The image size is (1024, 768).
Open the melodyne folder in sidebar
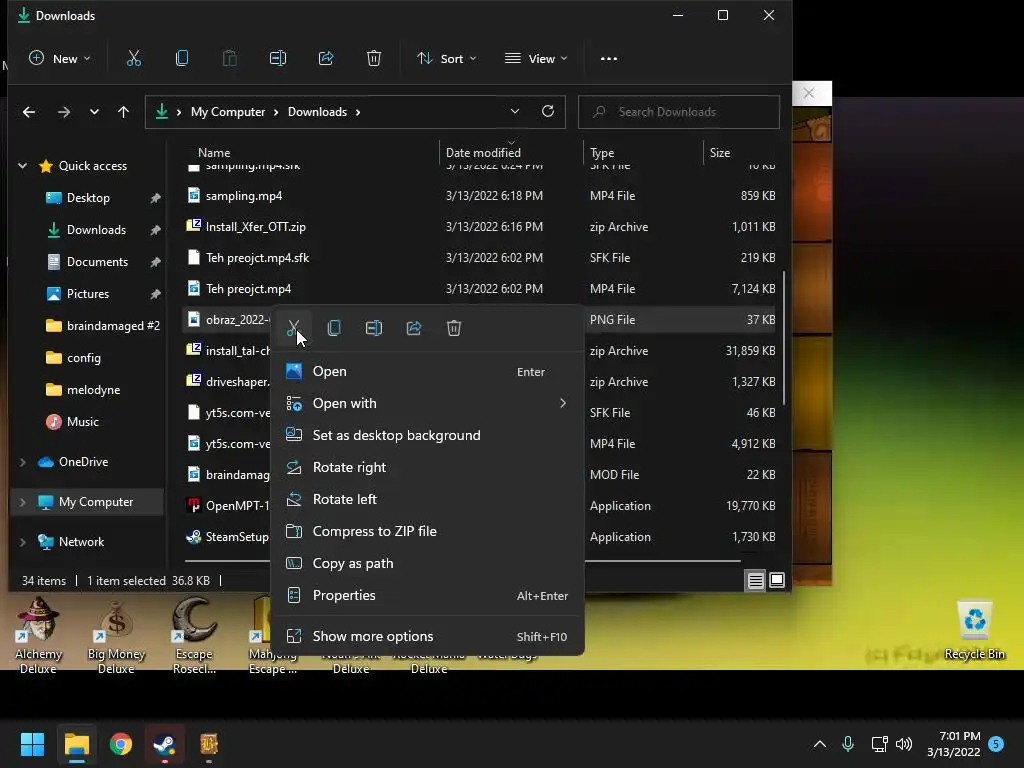93,390
